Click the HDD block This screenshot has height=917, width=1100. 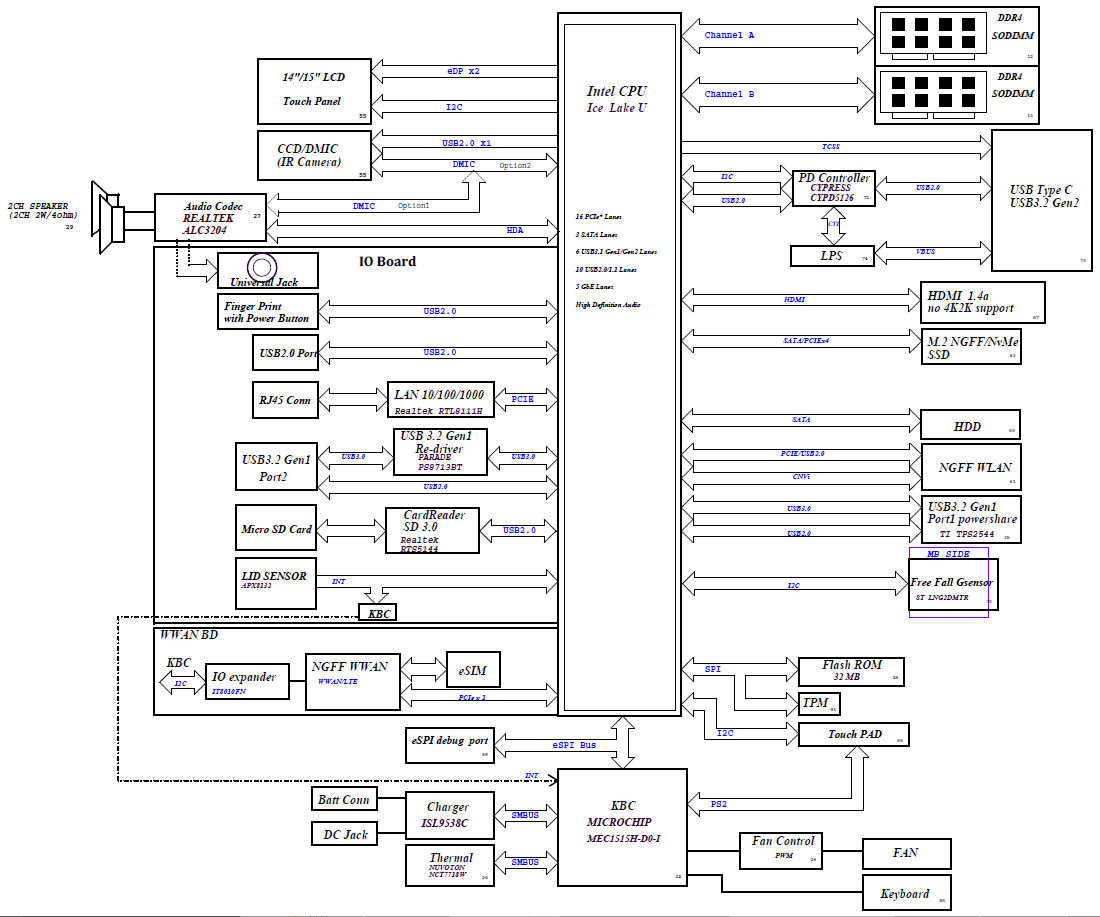(x=970, y=425)
